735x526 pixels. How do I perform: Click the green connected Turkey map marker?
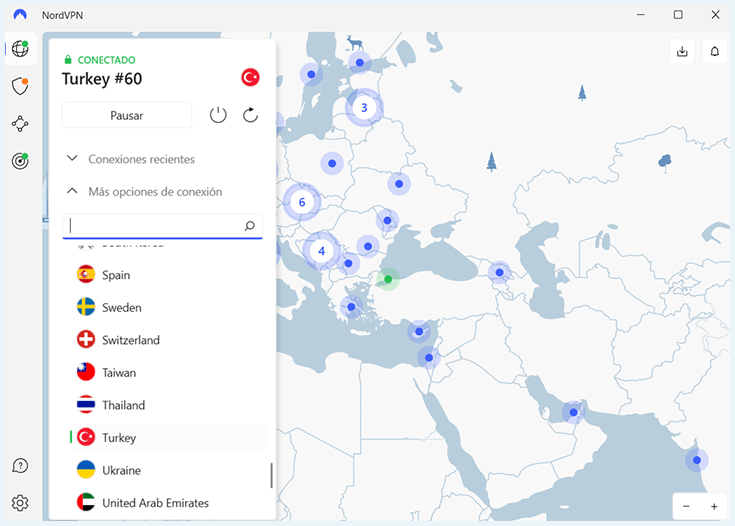click(388, 279)
